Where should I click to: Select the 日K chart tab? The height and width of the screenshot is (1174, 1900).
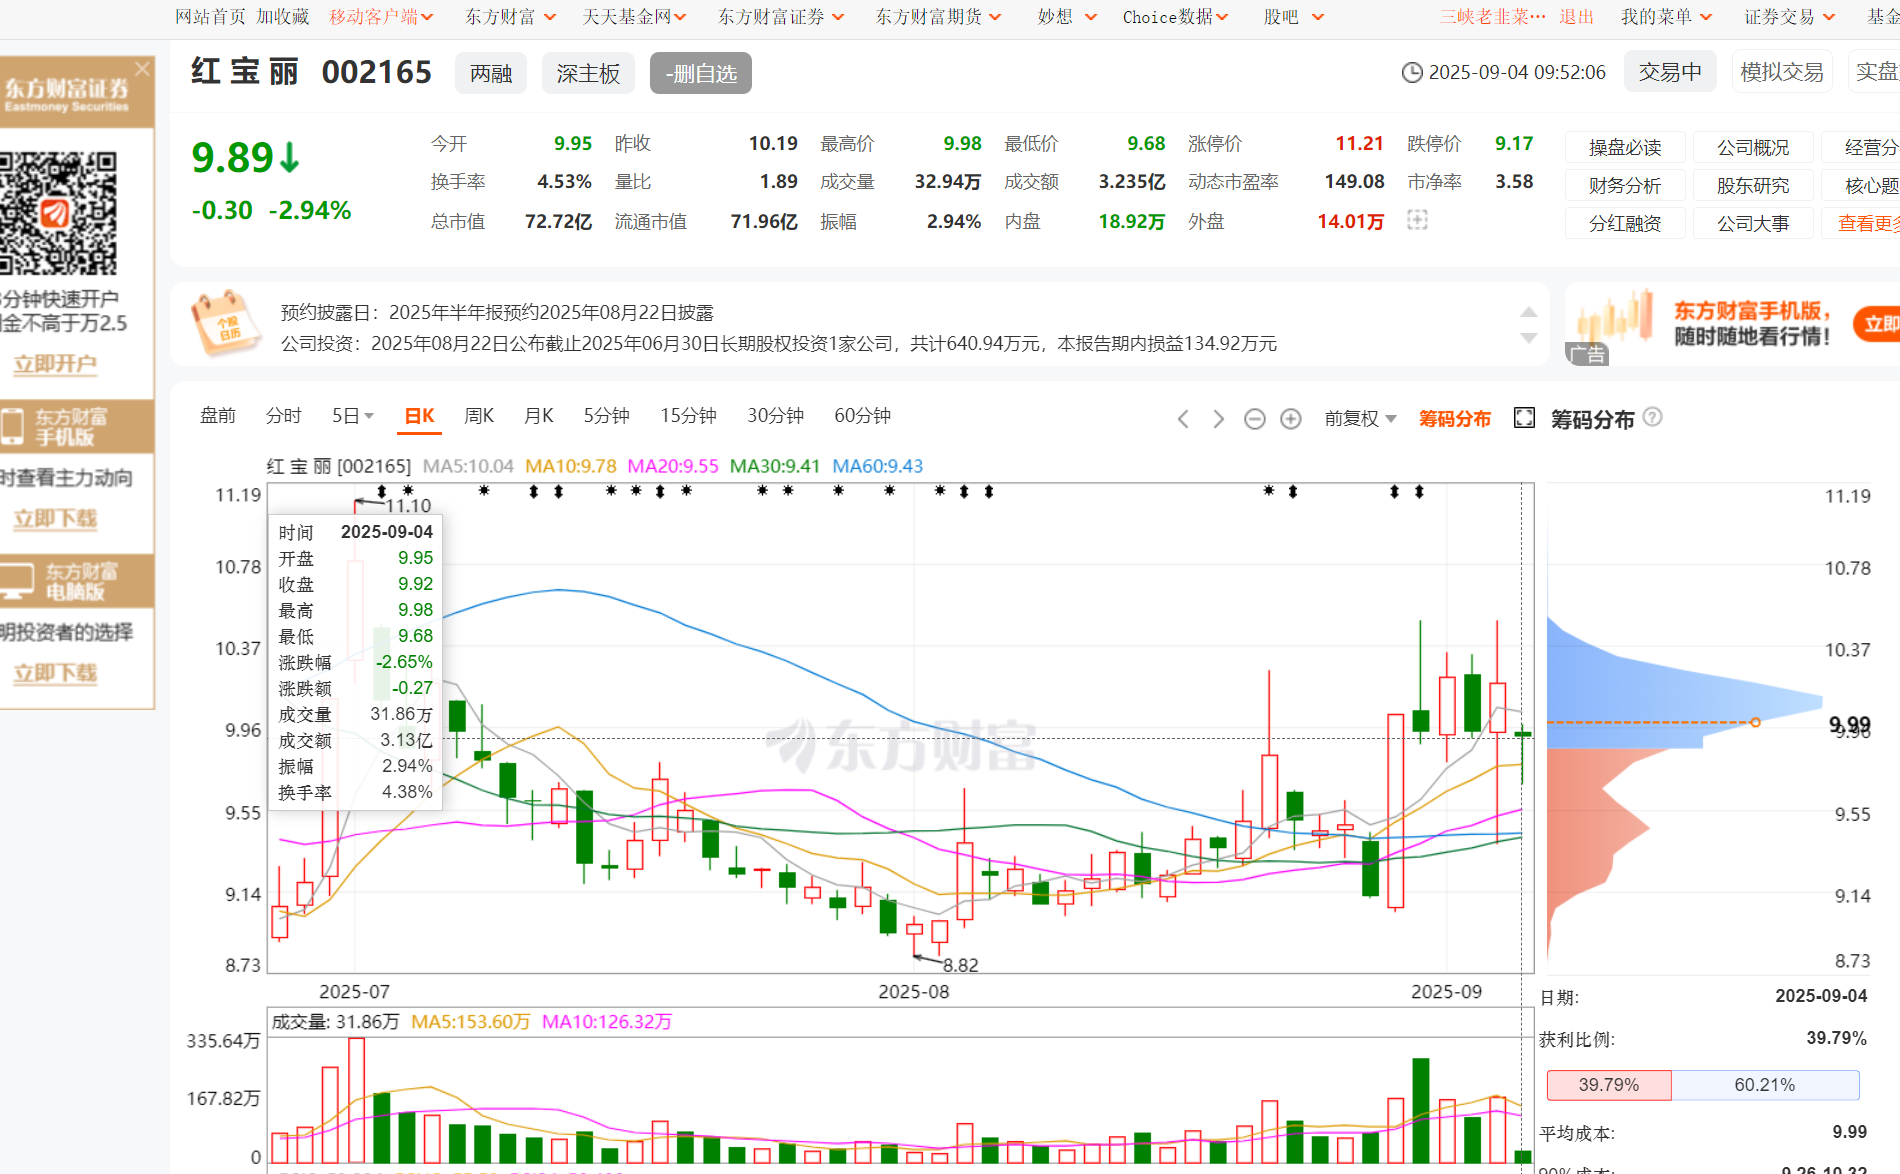pos(420,416)
